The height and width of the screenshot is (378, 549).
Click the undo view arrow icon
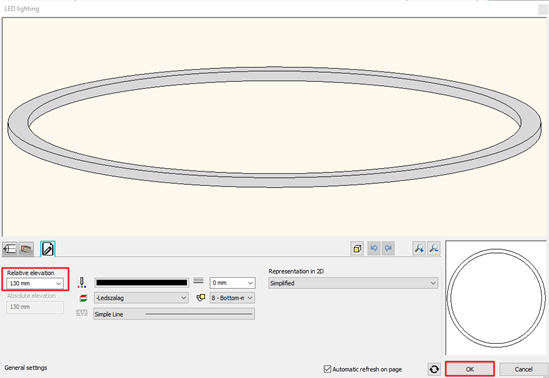pos(374,248)
